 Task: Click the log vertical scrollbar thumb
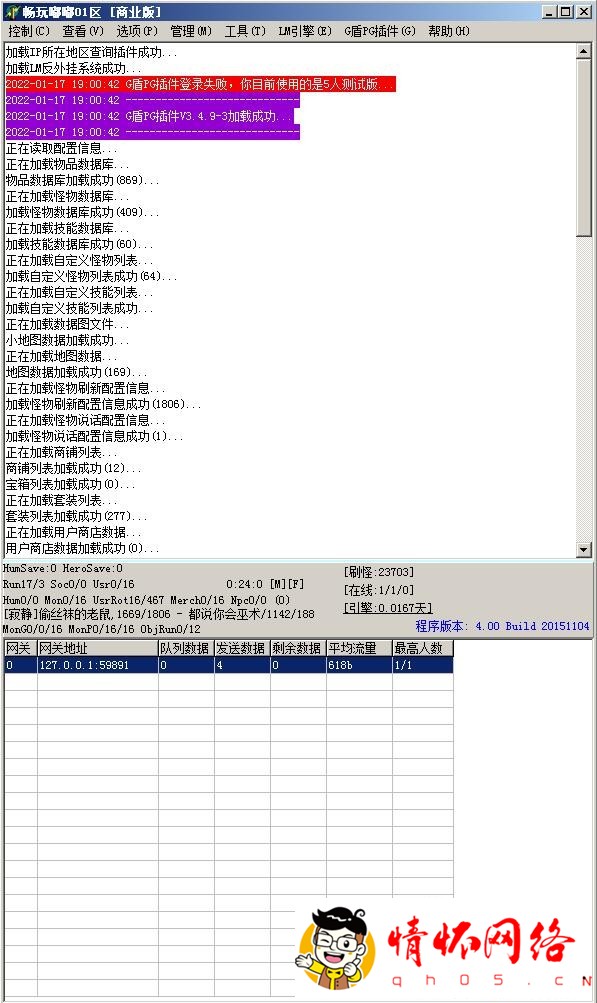click(584, 148)
